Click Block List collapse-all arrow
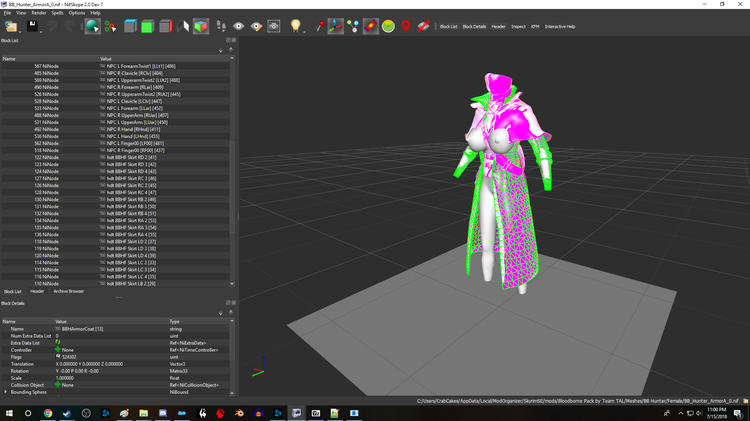The width and height of the screenshot is (750, 421). point(231,49)
